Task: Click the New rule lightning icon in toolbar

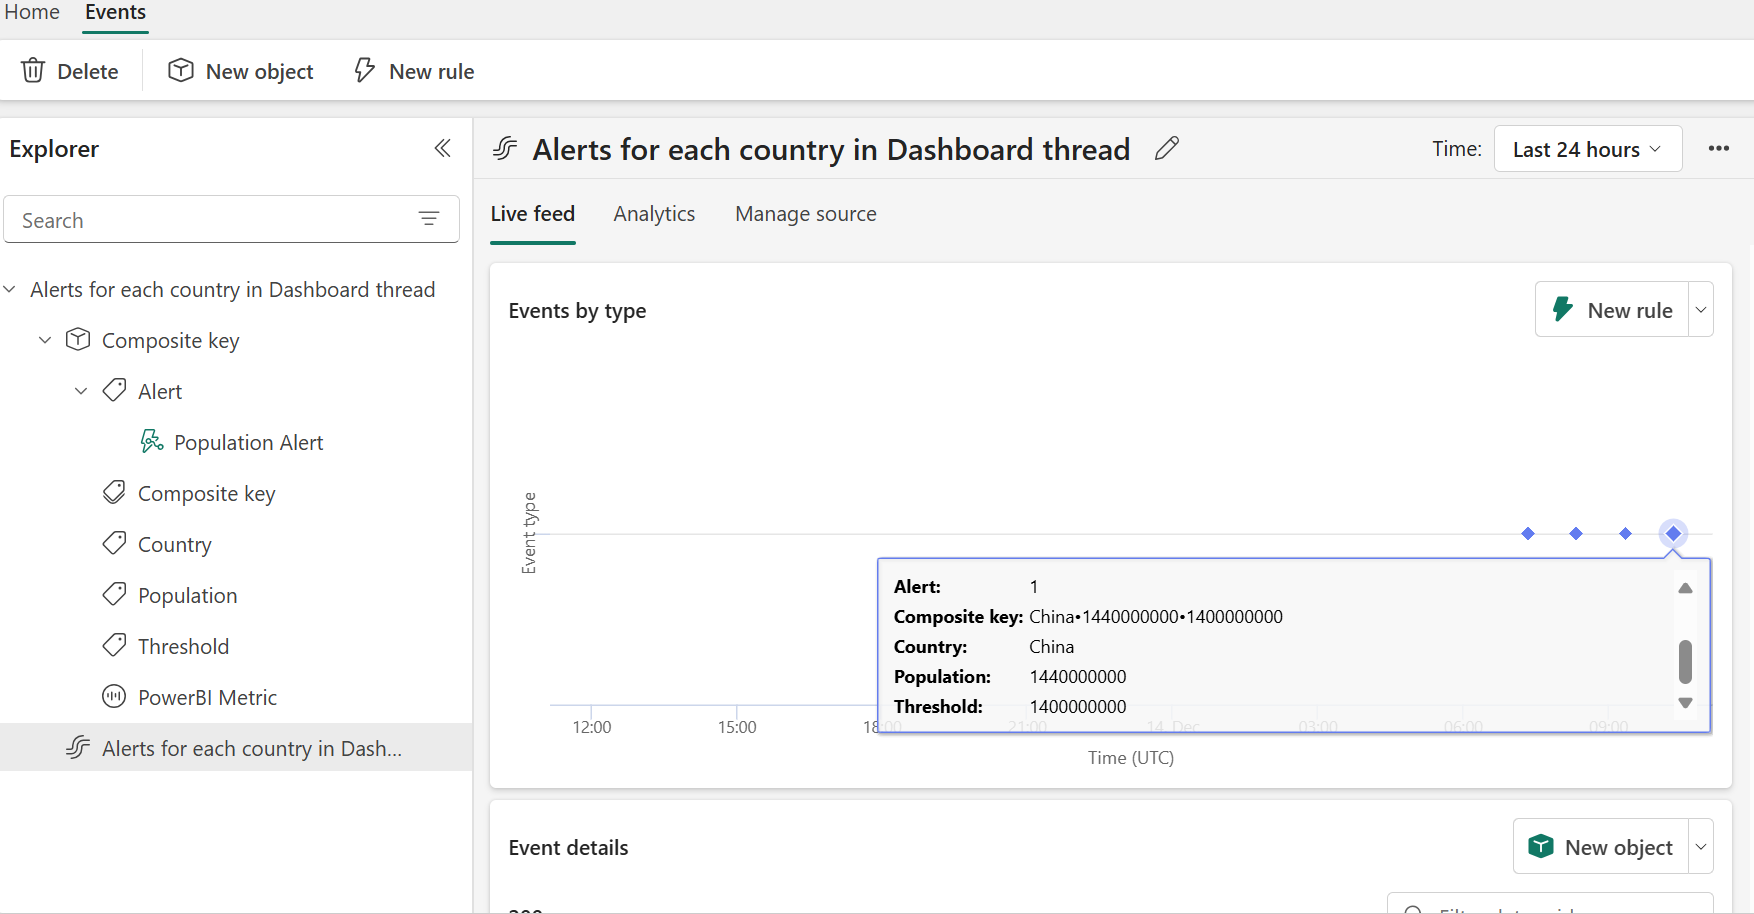Action: coord(365,71)
